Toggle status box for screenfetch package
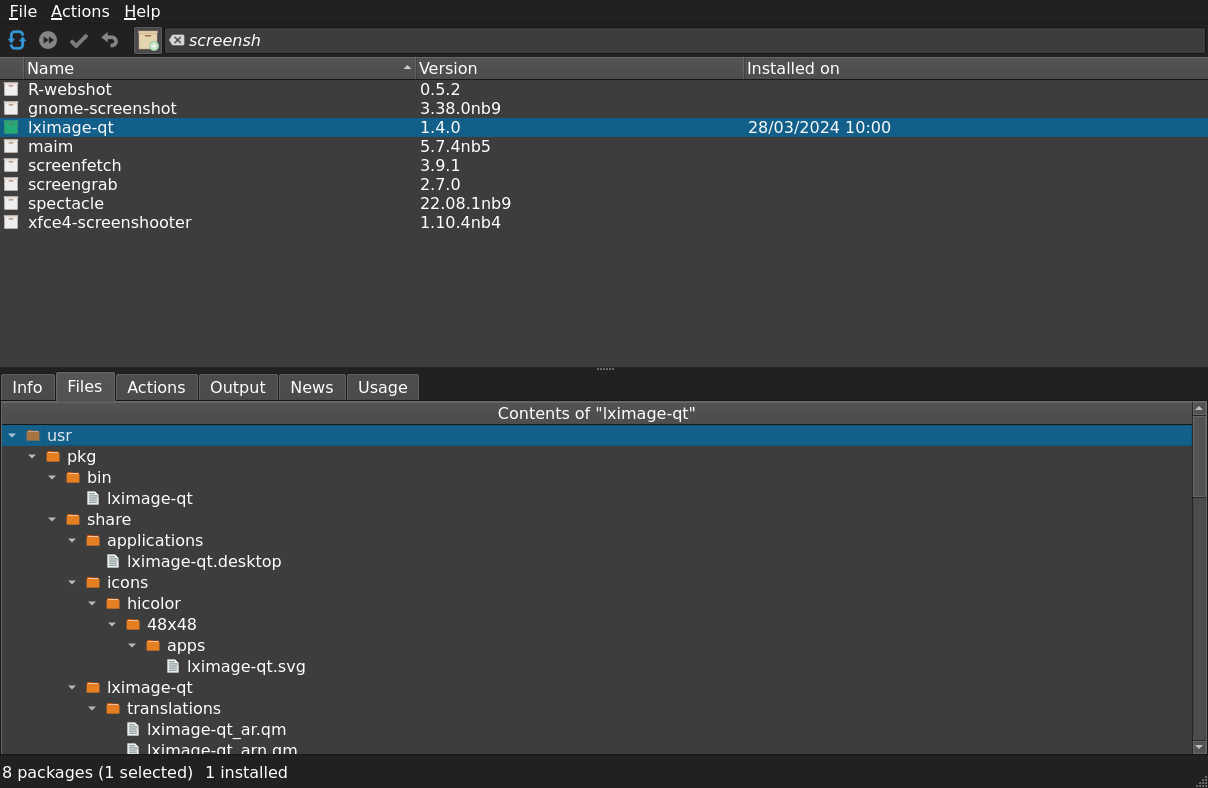Image resolution: width=1208 pixels, height=788 pixels. click(x=11, y=165)
